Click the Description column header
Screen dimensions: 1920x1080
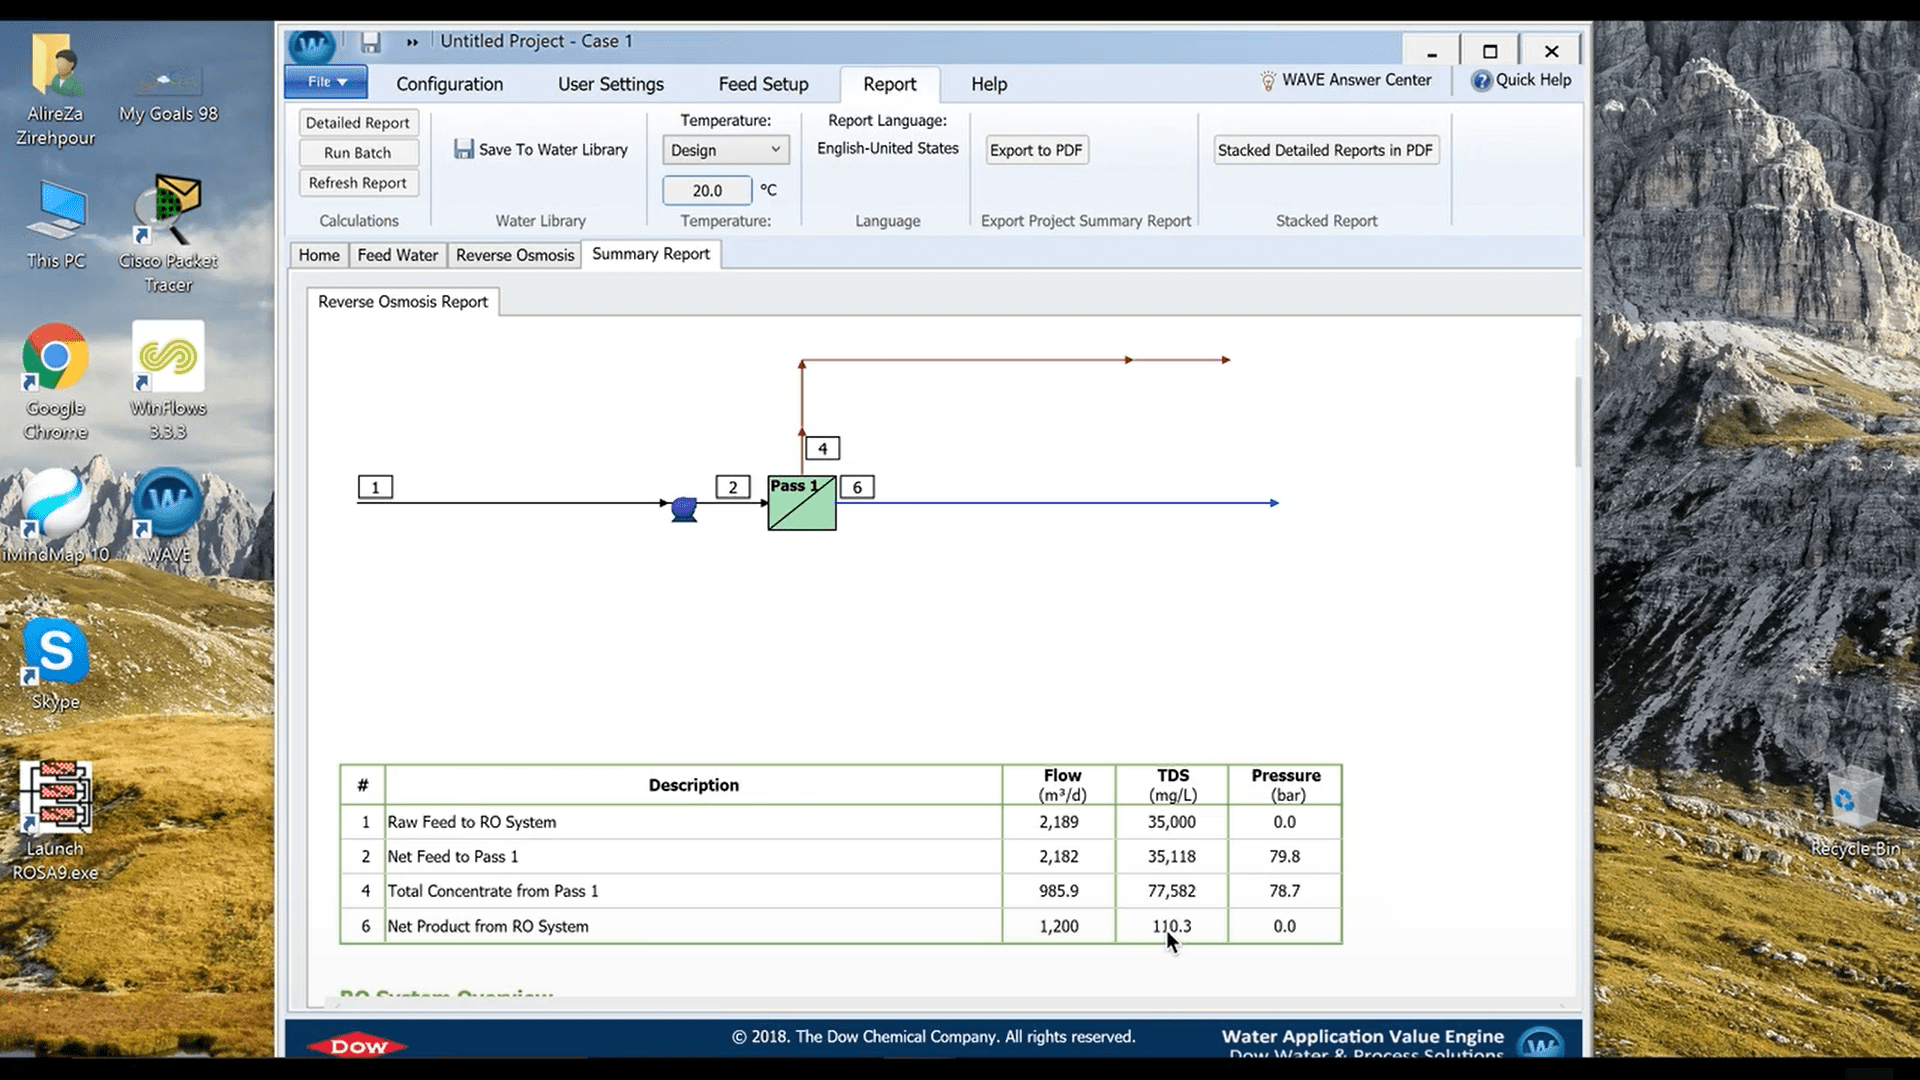693,785
